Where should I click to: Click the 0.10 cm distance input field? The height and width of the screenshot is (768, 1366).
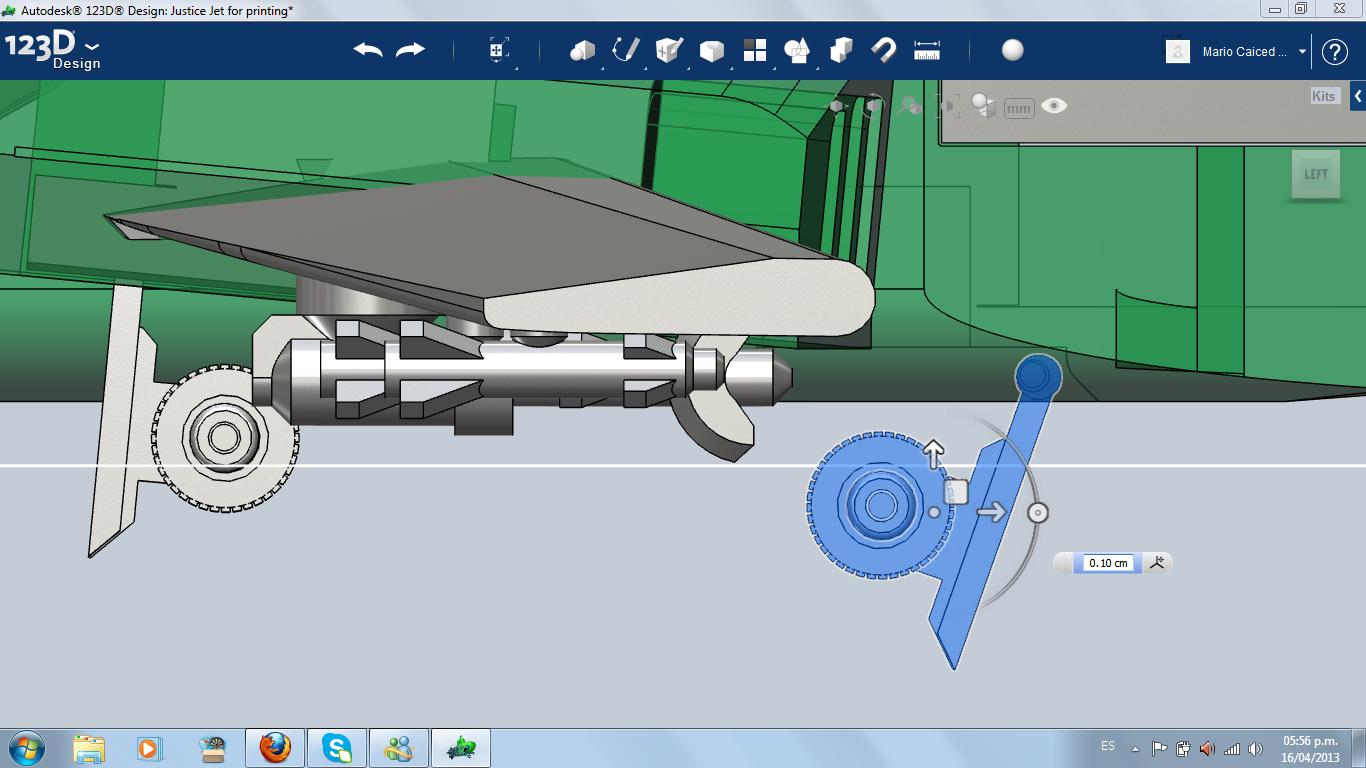(x=1108, y=563)
